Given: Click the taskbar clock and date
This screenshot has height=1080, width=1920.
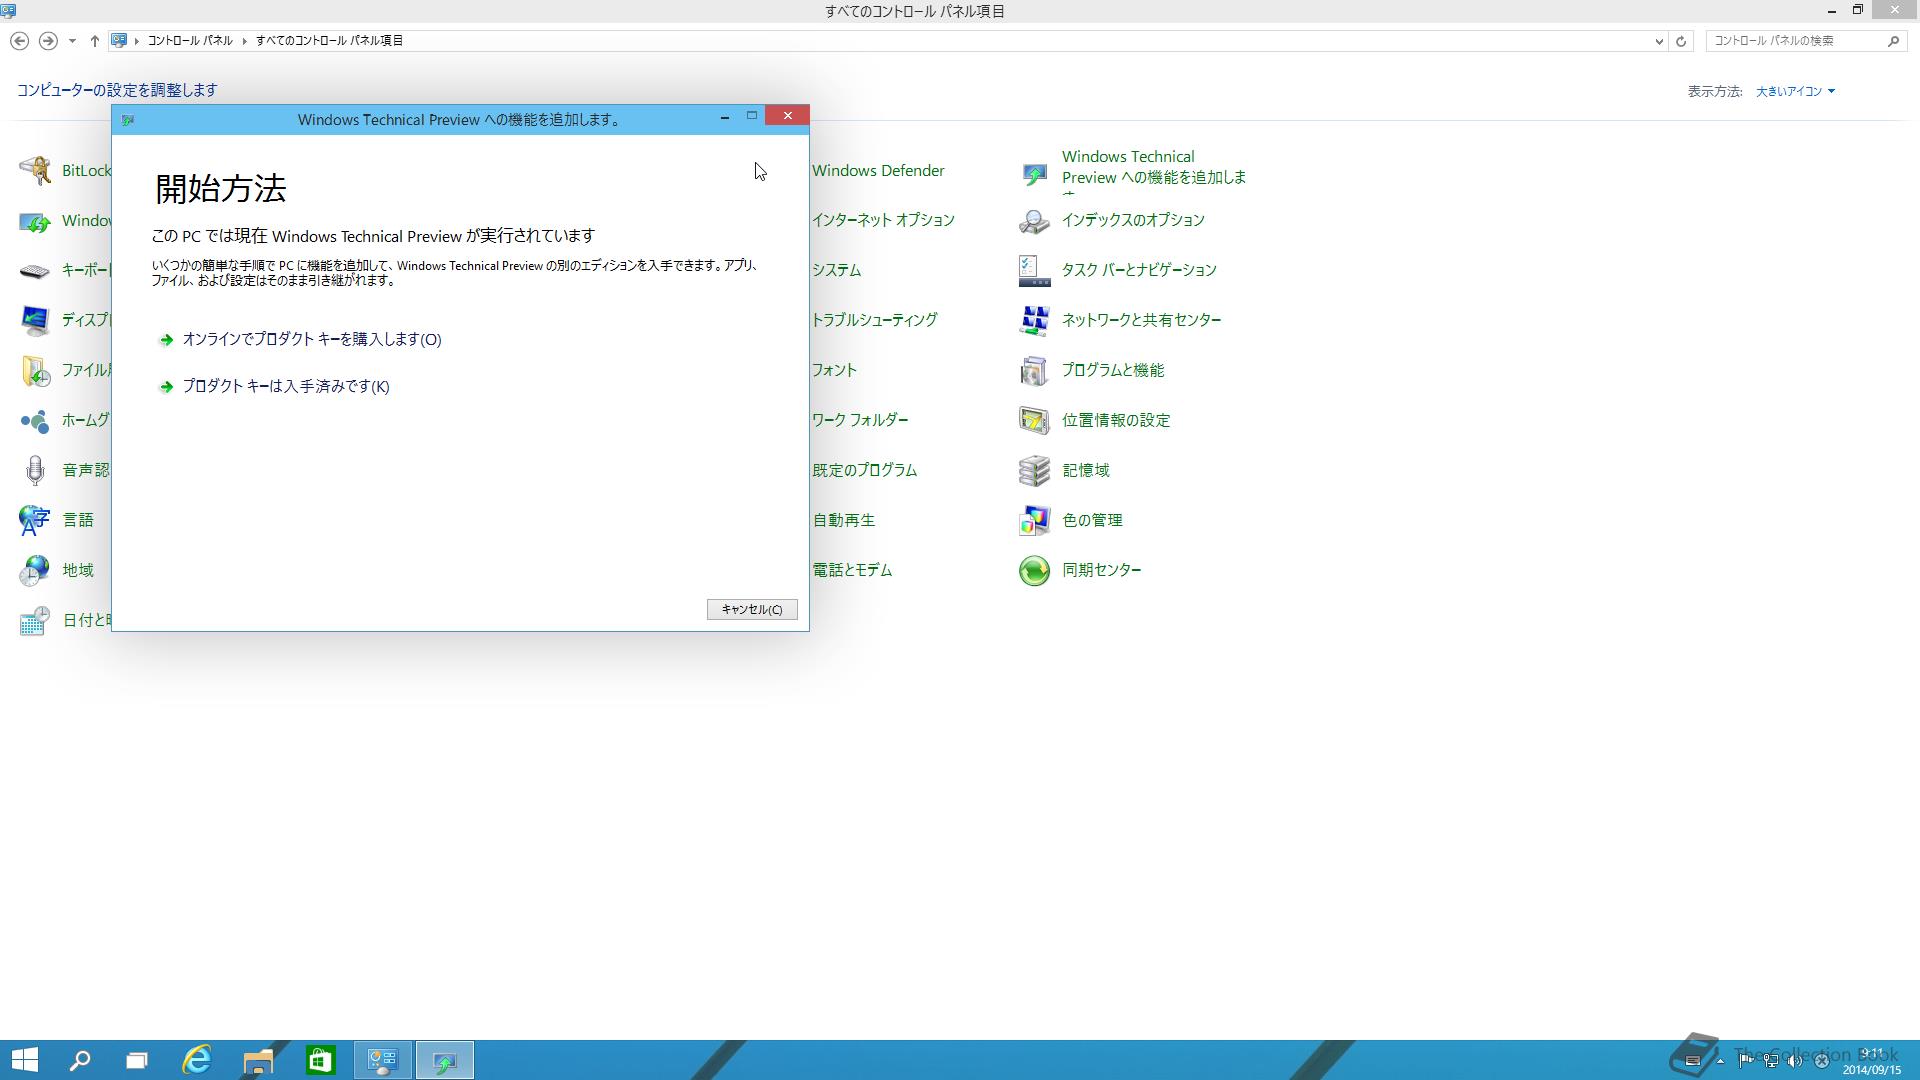Looking at the screenshot, I should (x=1872, y=1062).
